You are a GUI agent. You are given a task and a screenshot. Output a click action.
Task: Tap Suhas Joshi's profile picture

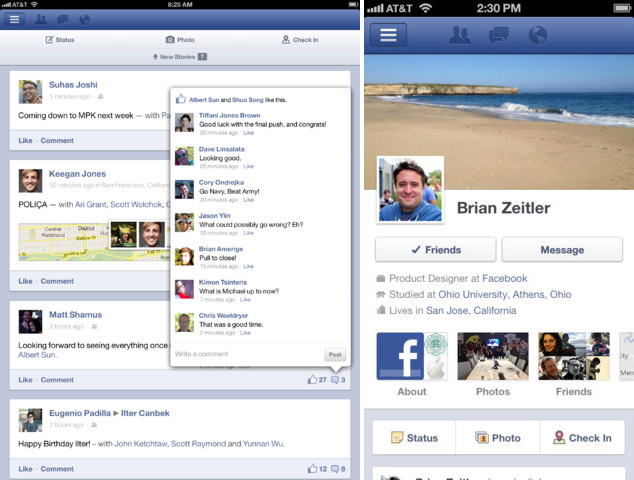coord(30,92)
